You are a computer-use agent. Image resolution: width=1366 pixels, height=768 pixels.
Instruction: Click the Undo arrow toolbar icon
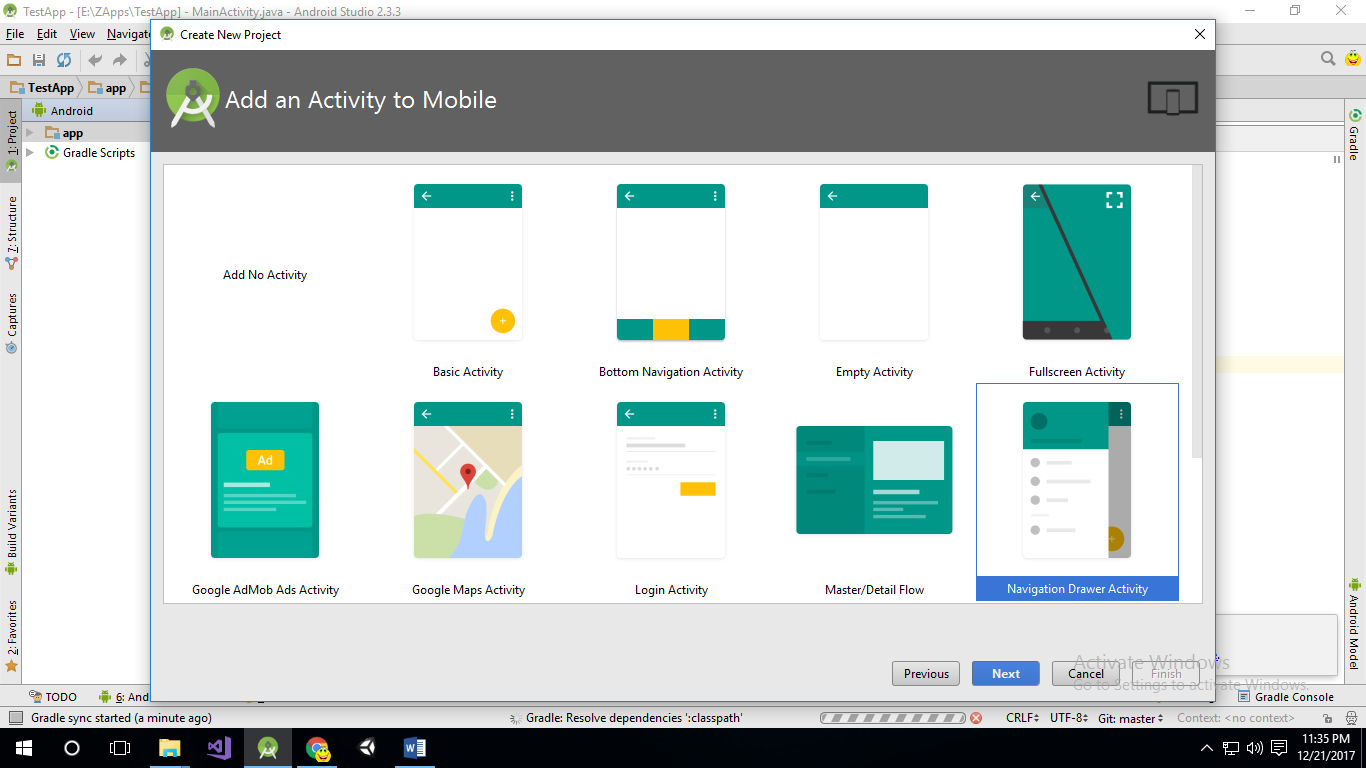pos(94,60)
